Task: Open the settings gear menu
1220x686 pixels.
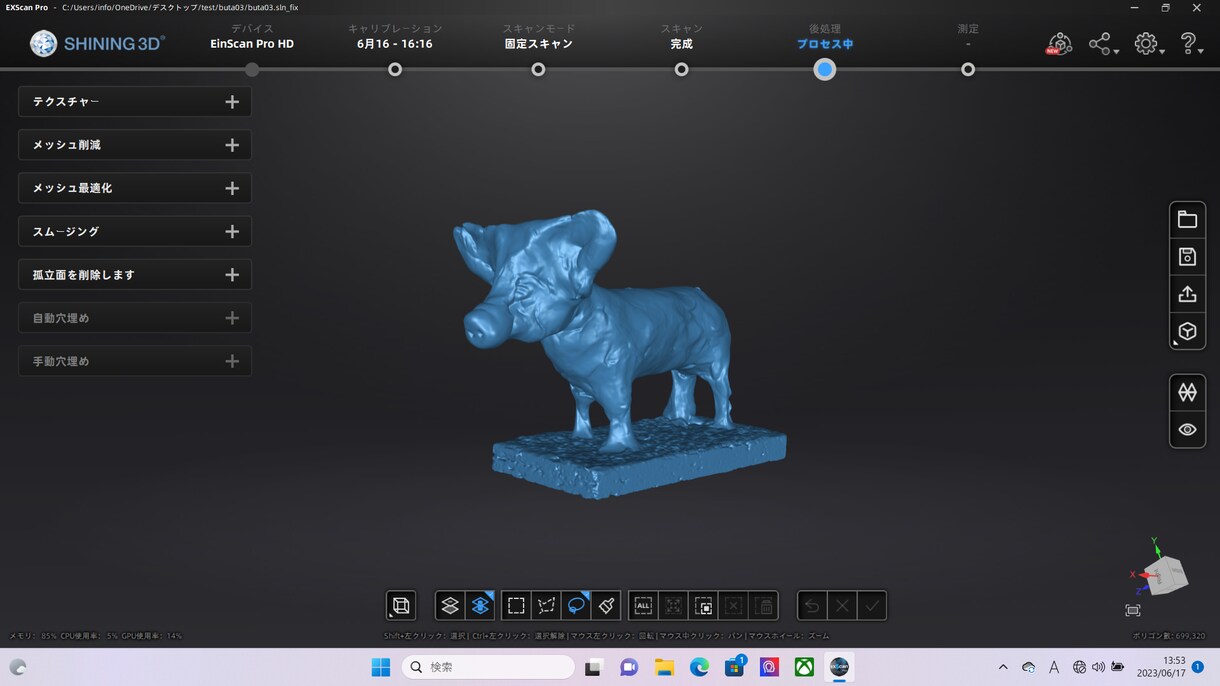Action: pos(1147,44)
